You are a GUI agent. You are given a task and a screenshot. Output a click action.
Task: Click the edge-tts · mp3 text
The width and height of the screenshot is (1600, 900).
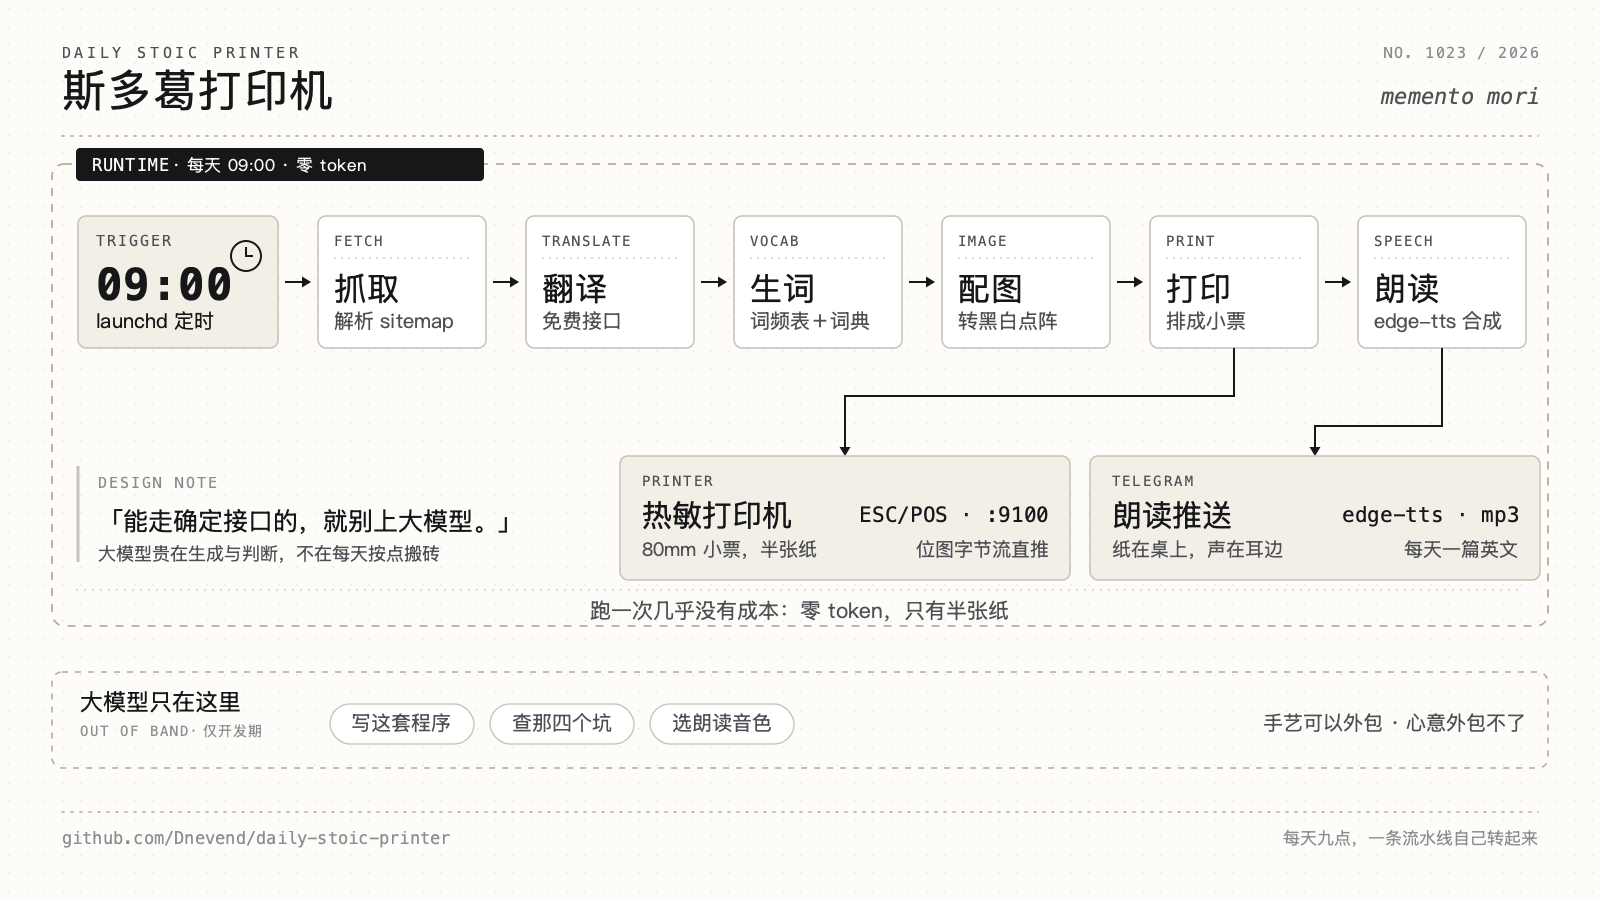(1430, 515)
